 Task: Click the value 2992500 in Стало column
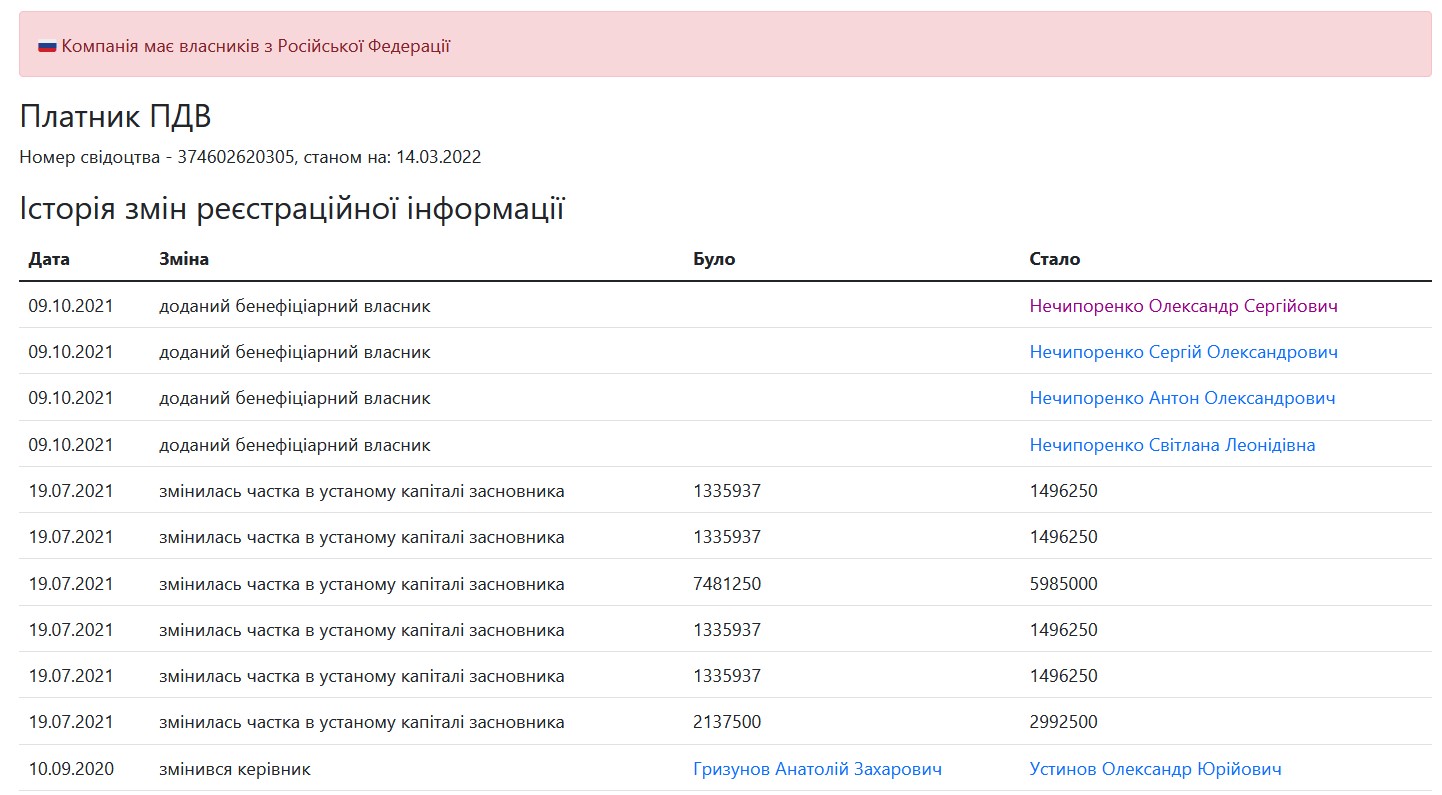(1064, 722)
